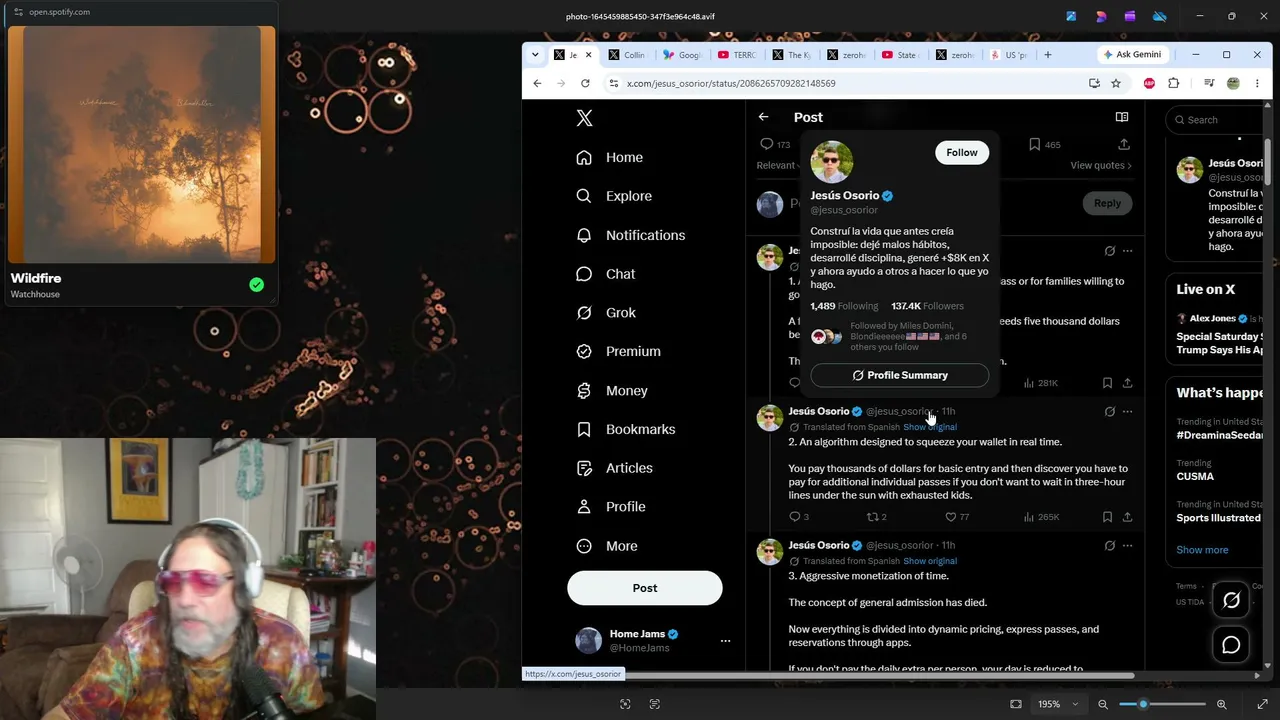Click the share icon on the main post
The width and height of the screenshot is (1280, 720).
[x=1124, y=144]
